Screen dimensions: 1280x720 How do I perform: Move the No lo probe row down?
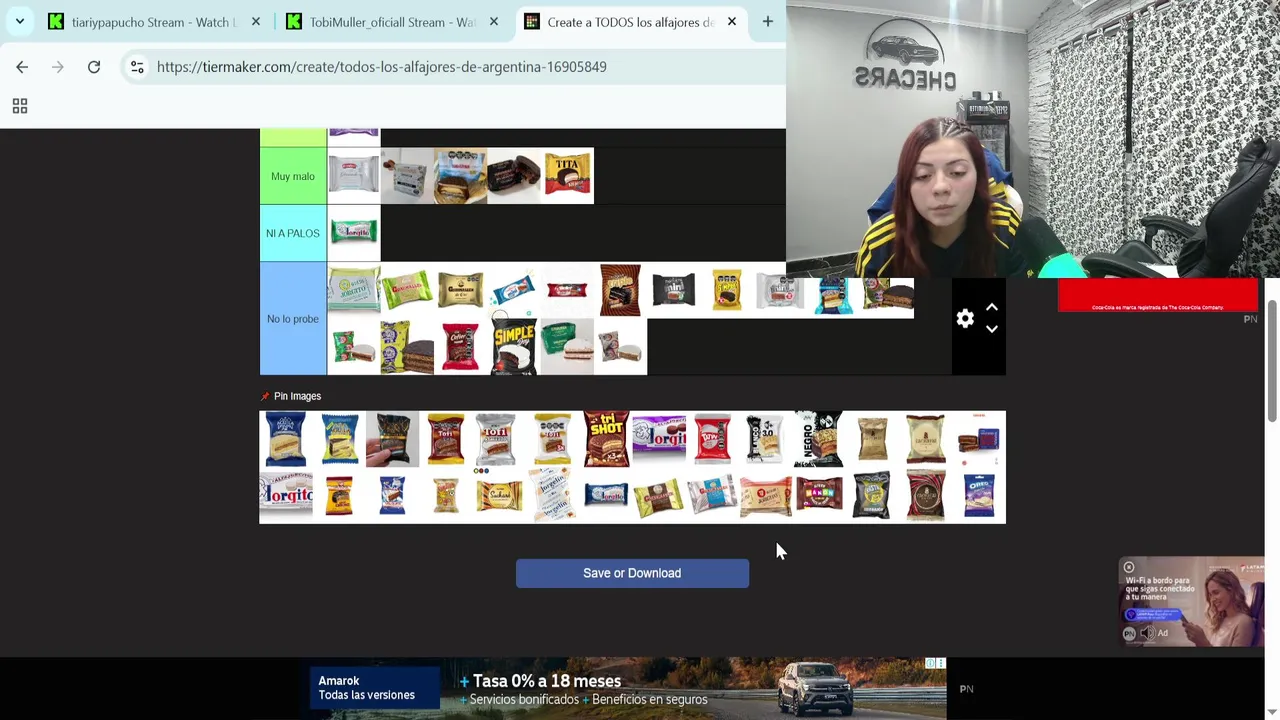coord(991,329)
